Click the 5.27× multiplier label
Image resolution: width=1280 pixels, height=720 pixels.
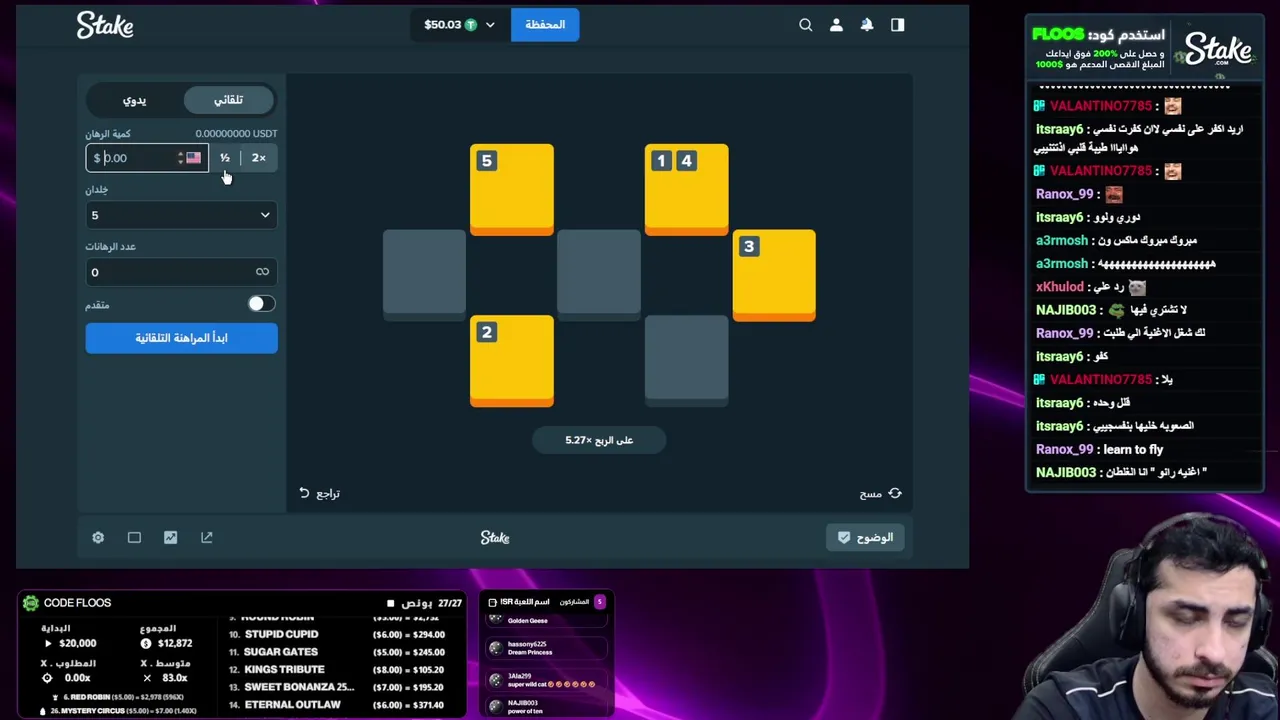pos(599,440)
